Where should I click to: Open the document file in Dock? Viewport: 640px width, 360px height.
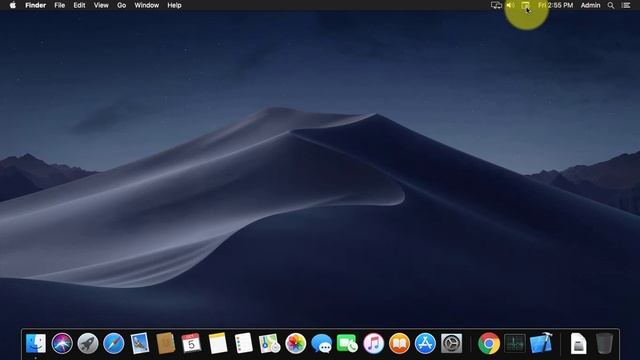(x=578, y=343)
